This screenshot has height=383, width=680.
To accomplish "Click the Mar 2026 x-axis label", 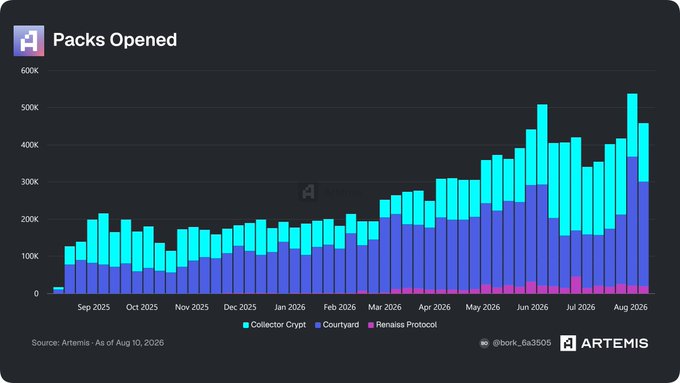I will pos(385,307).
